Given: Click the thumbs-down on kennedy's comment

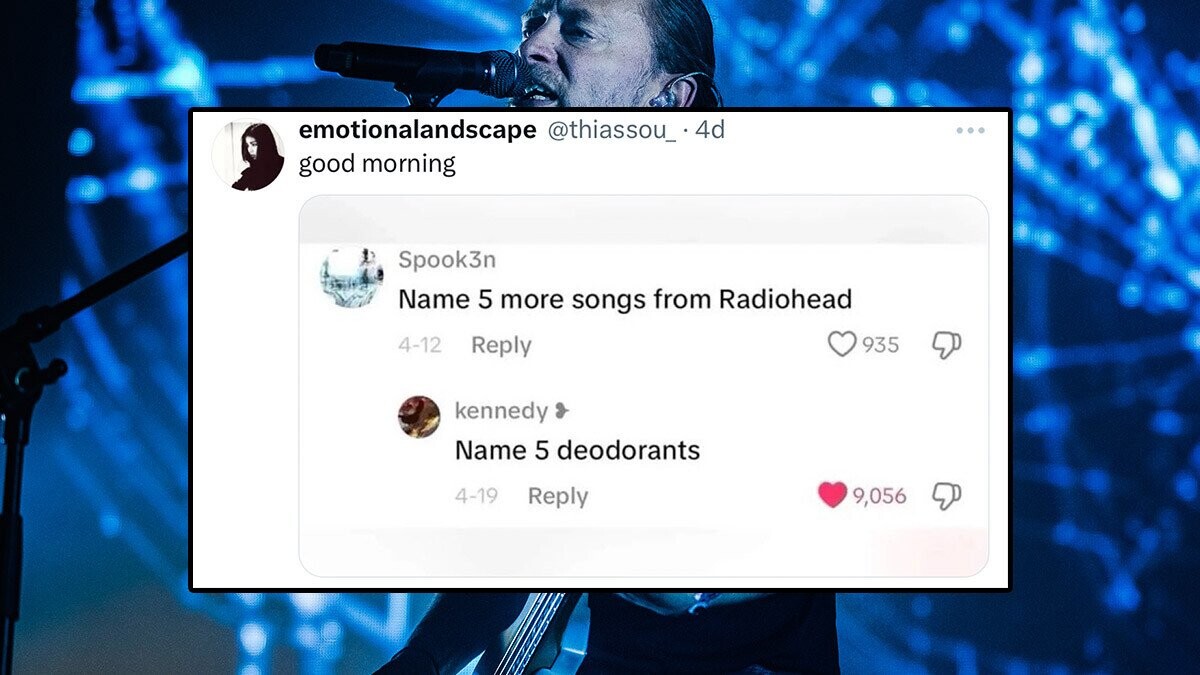Looking at the screenshot, I should [946, 496].
